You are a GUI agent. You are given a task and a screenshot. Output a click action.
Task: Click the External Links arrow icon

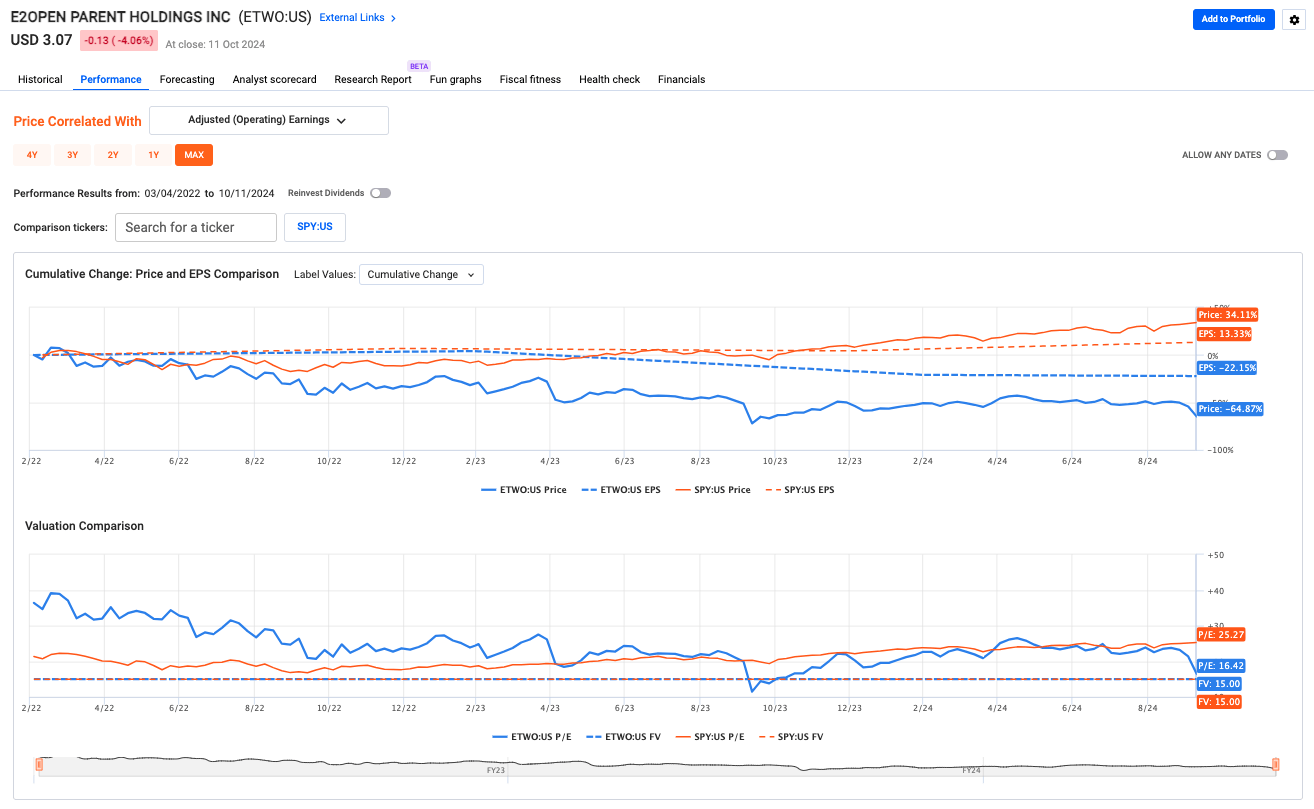click(393, 18)
